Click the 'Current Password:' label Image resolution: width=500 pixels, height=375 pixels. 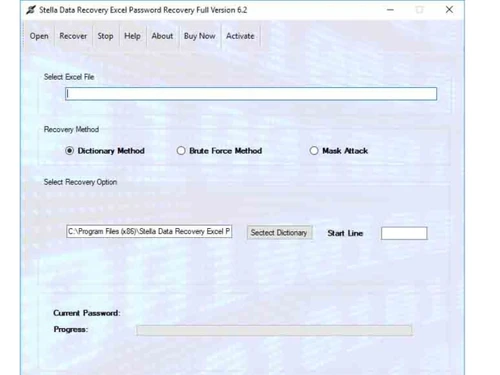pyautogui.click(x=87, y=313)
